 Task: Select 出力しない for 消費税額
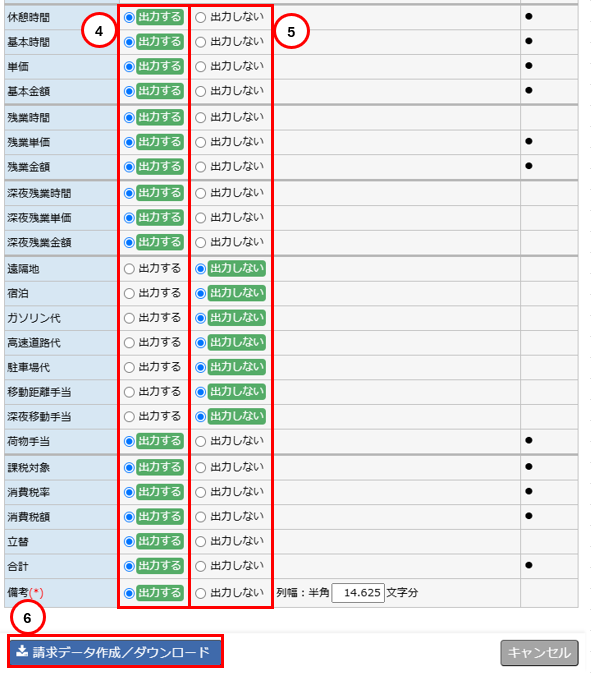[x=200, y=517]
